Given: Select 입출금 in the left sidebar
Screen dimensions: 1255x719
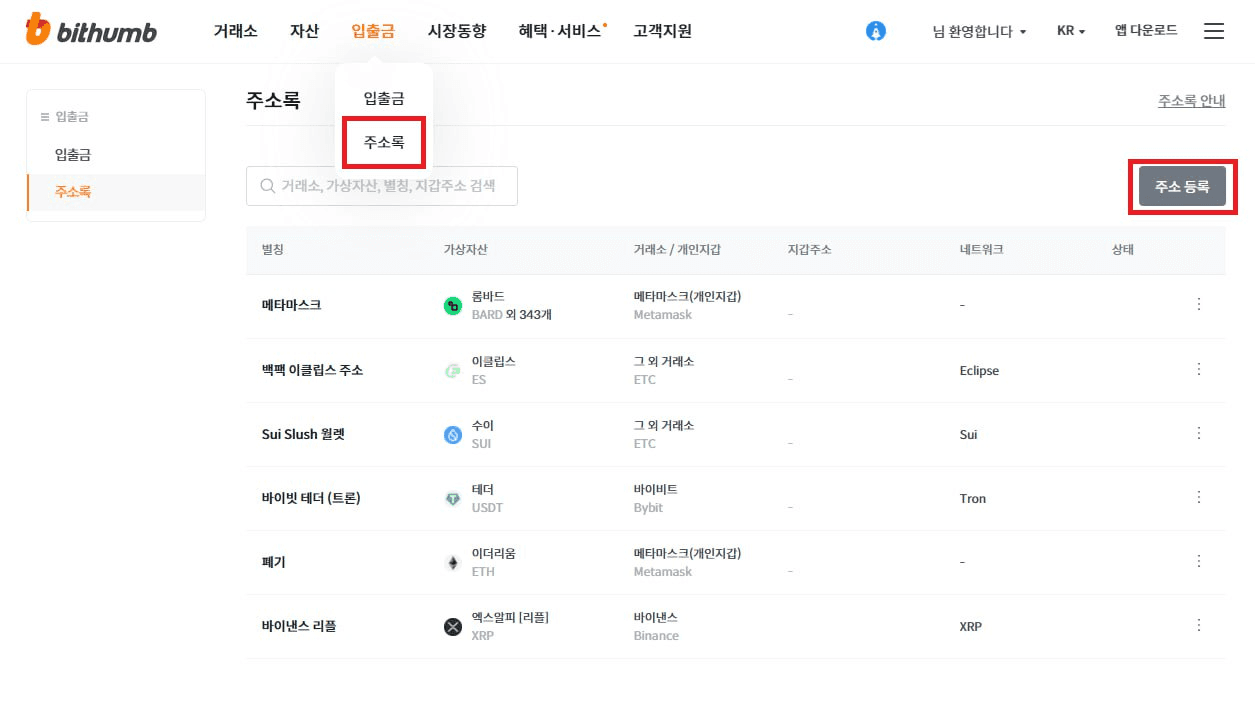Looking at the screenshot, I should click(x=73, y=155).
